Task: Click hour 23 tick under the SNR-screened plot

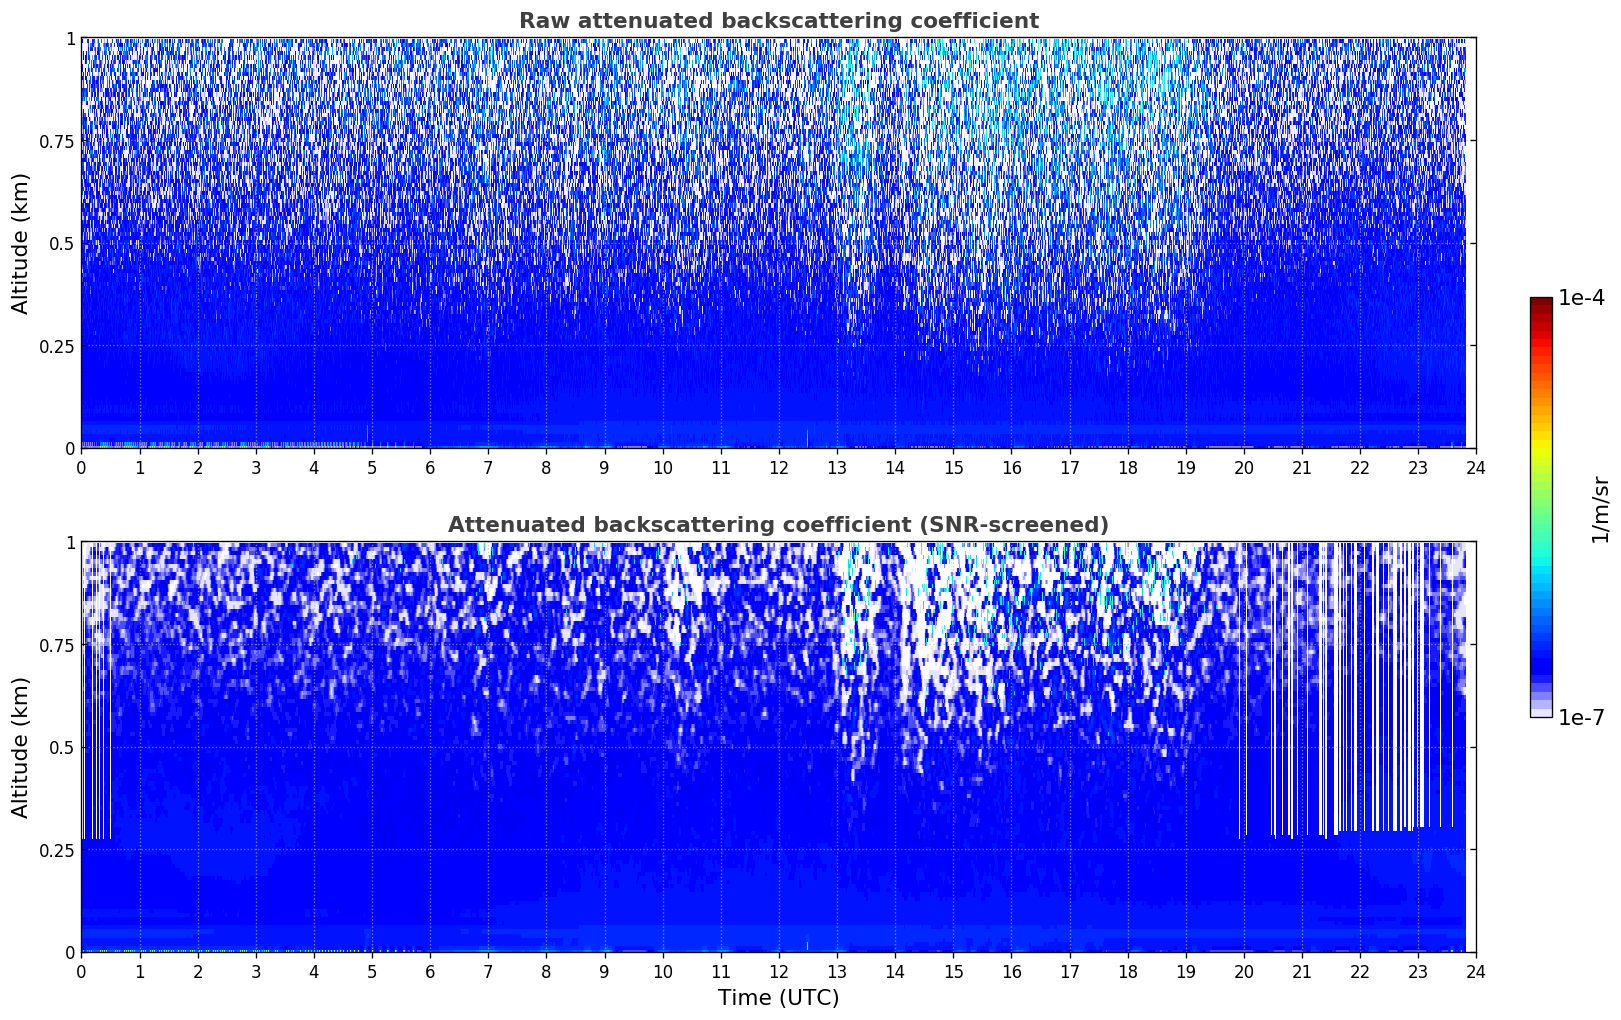Action: coord(1418,971)
